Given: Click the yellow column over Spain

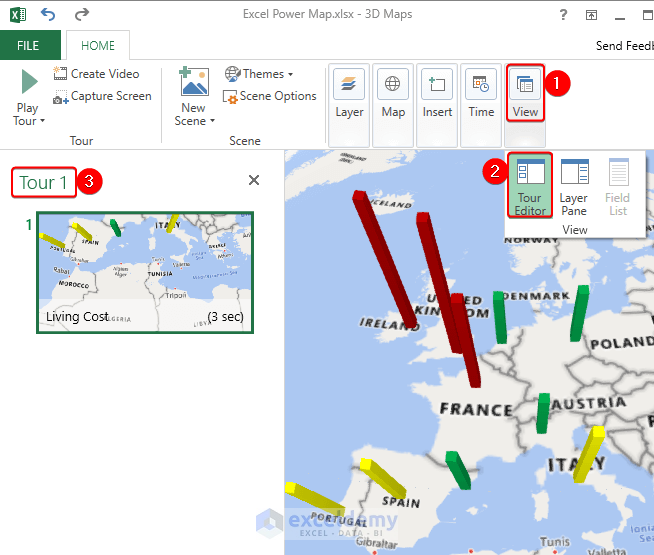Looking at the screenshot, I should pyautogui.click(x=383, y=479).
